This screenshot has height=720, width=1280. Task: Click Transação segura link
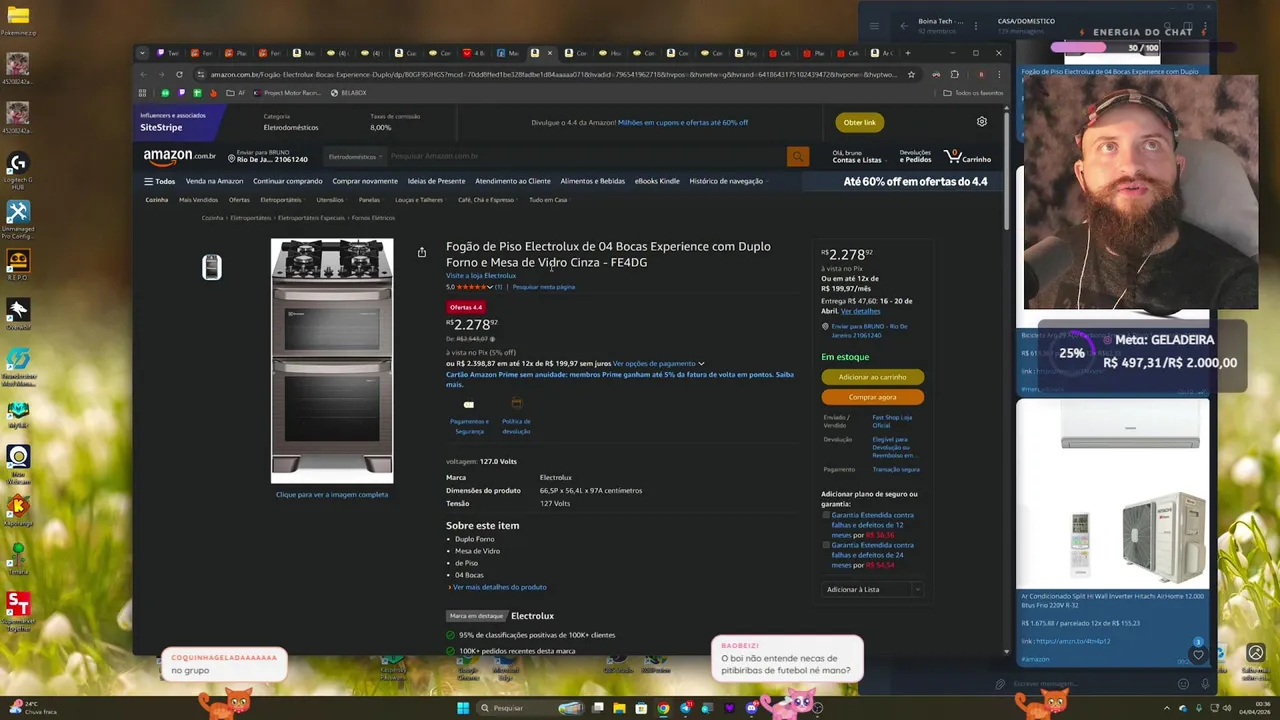point(896,469)
